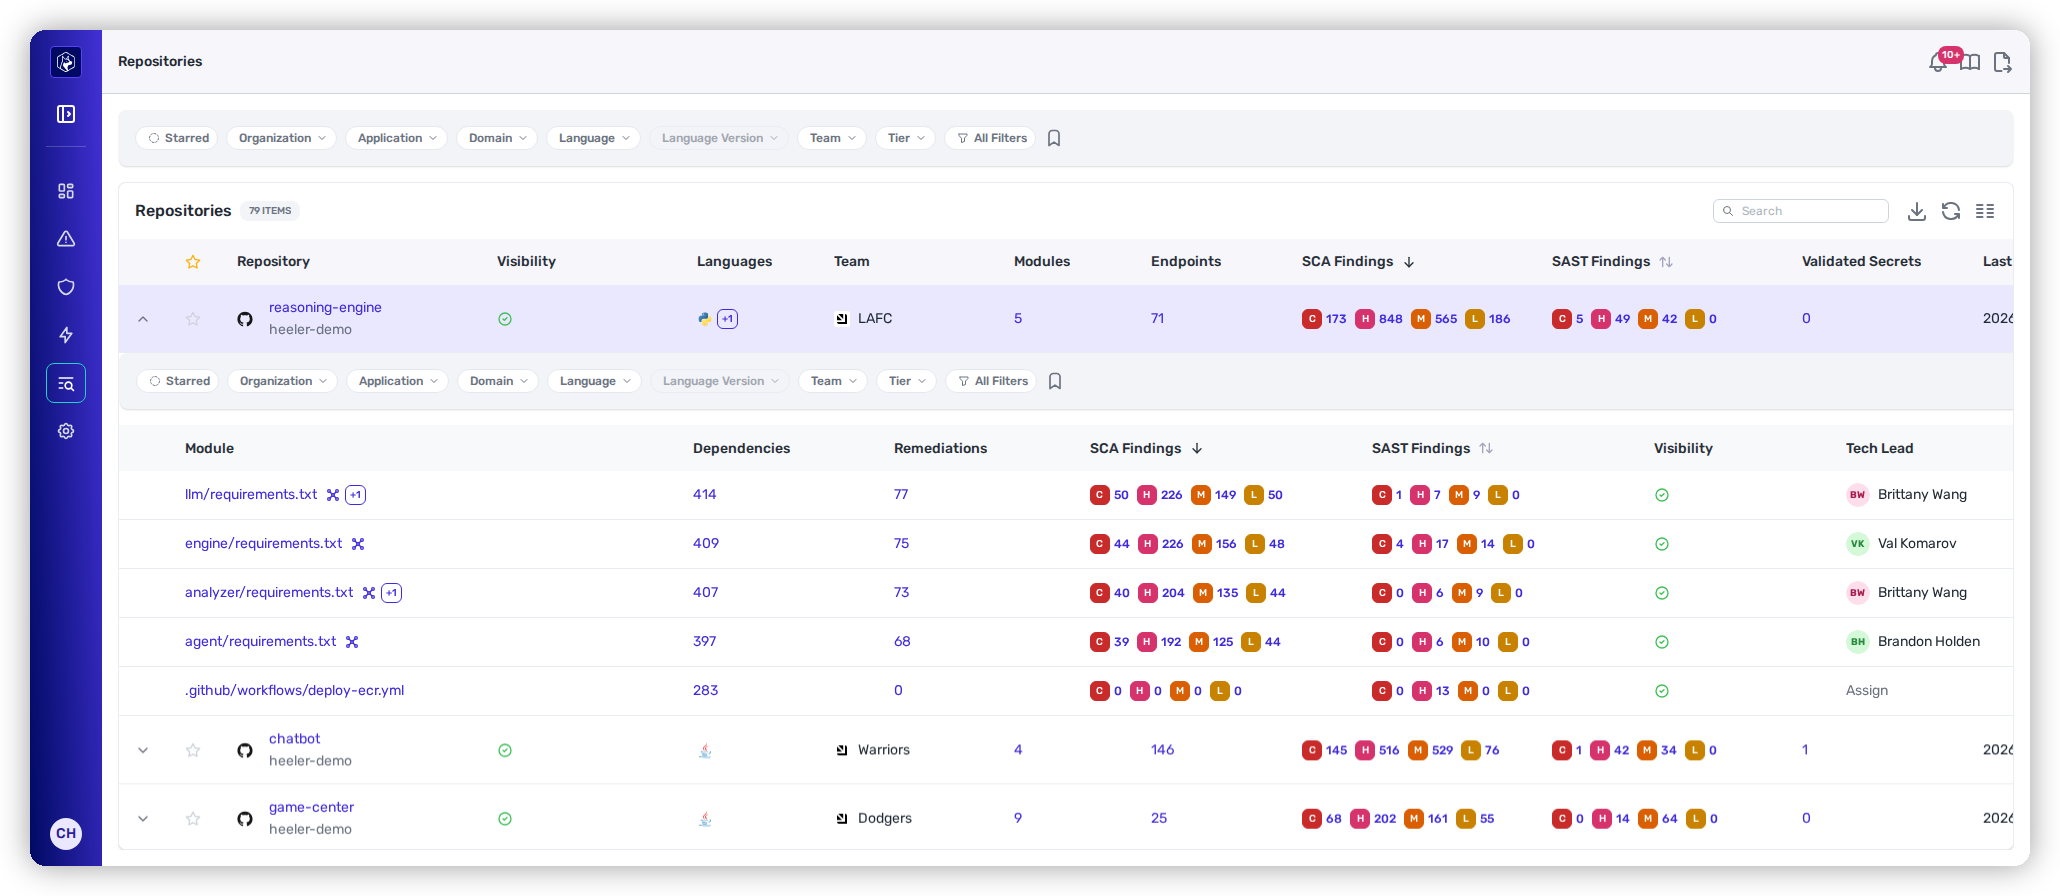Open the top Application filter dropdown
The width and height of the screenshot is (2060, 896).
pos(397,138)
